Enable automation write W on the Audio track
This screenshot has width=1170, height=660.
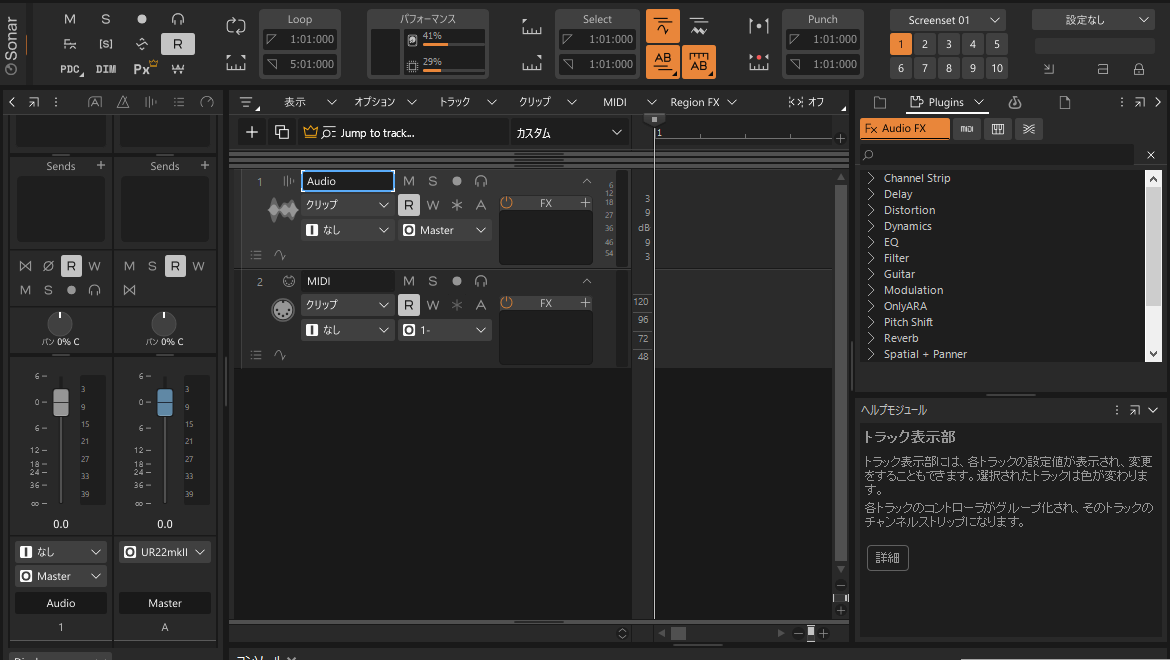pos(433,204)
